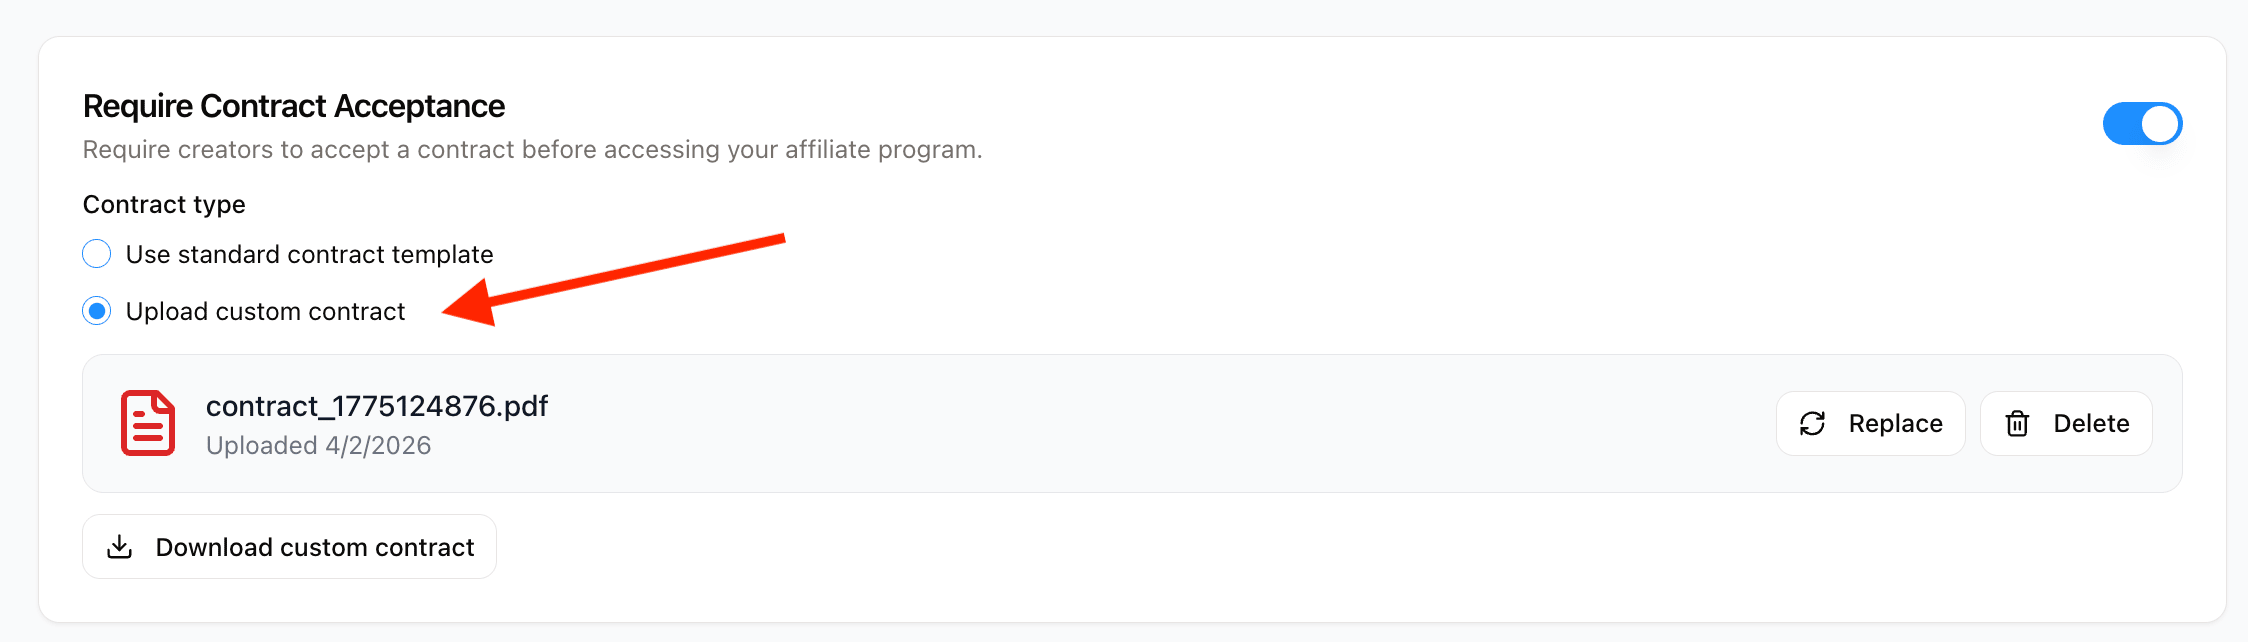Click the download tray arrow icon
The height and width of the screenshot is (642, 2248).
click(120, 547)
